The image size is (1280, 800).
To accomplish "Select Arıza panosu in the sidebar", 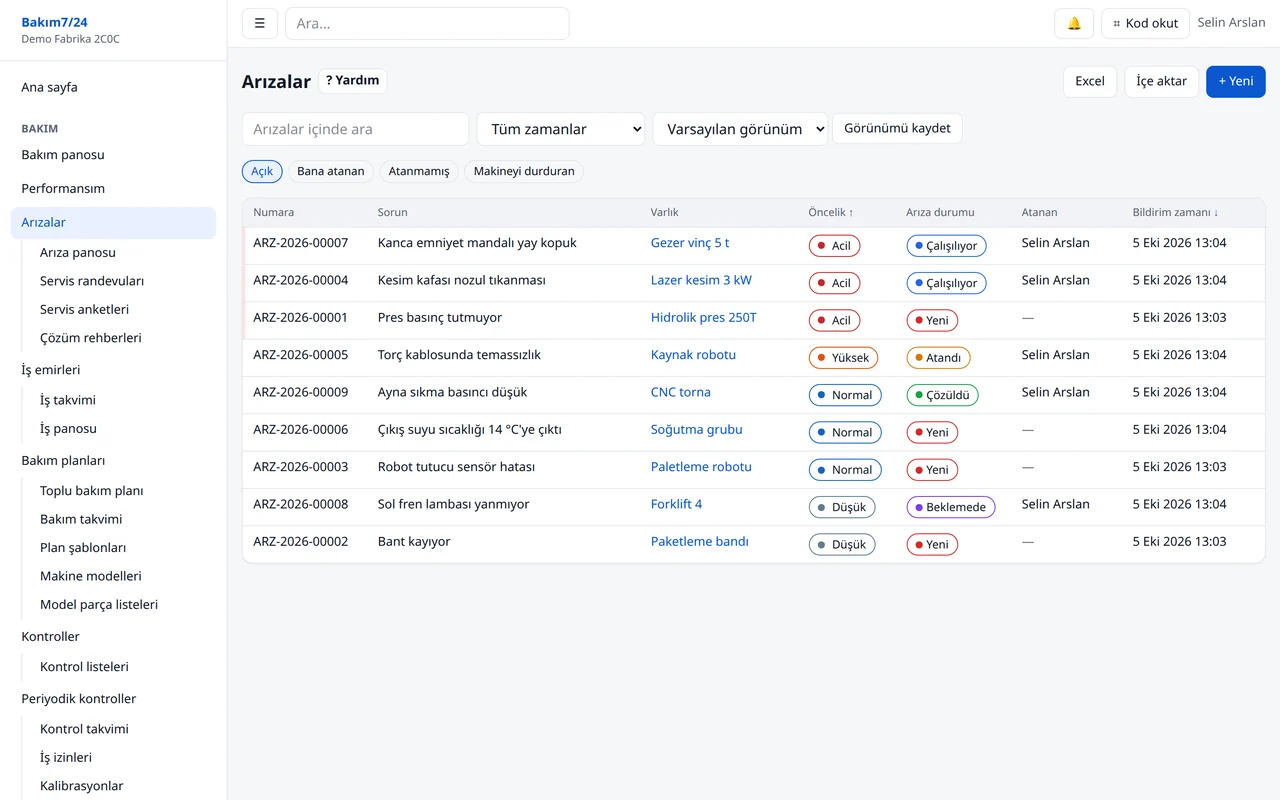I will pos(78,253).
